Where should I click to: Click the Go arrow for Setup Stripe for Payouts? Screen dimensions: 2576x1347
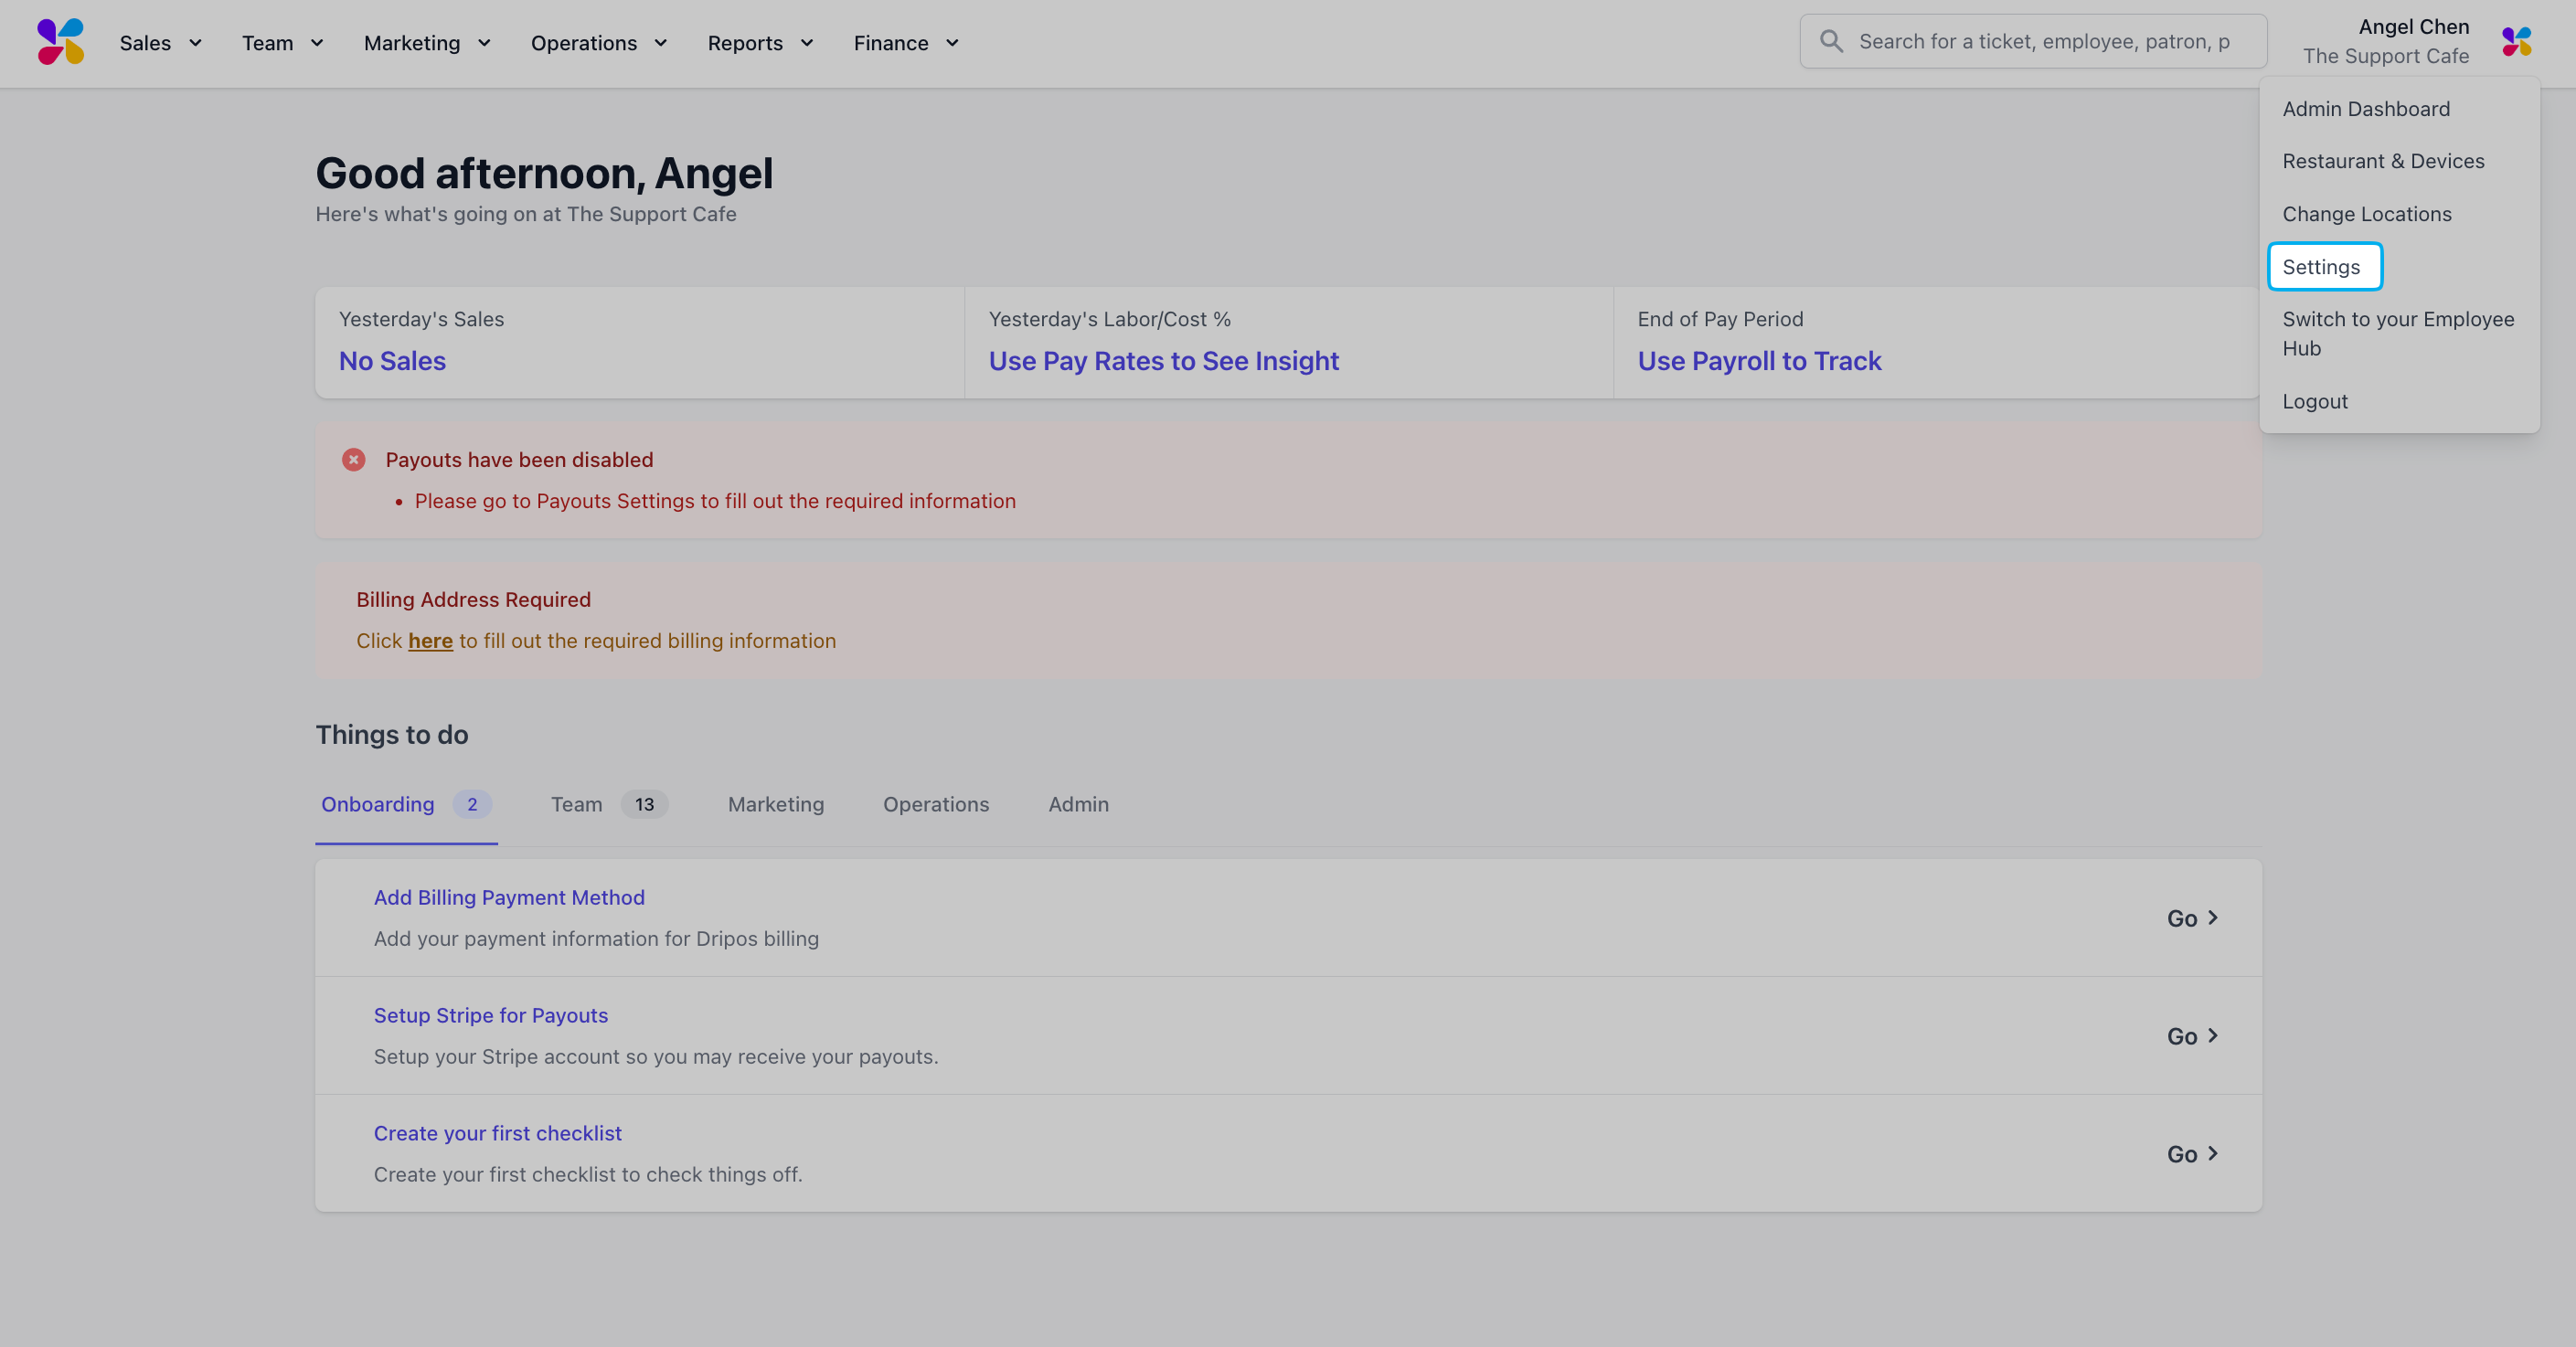click(2193, 1036)
